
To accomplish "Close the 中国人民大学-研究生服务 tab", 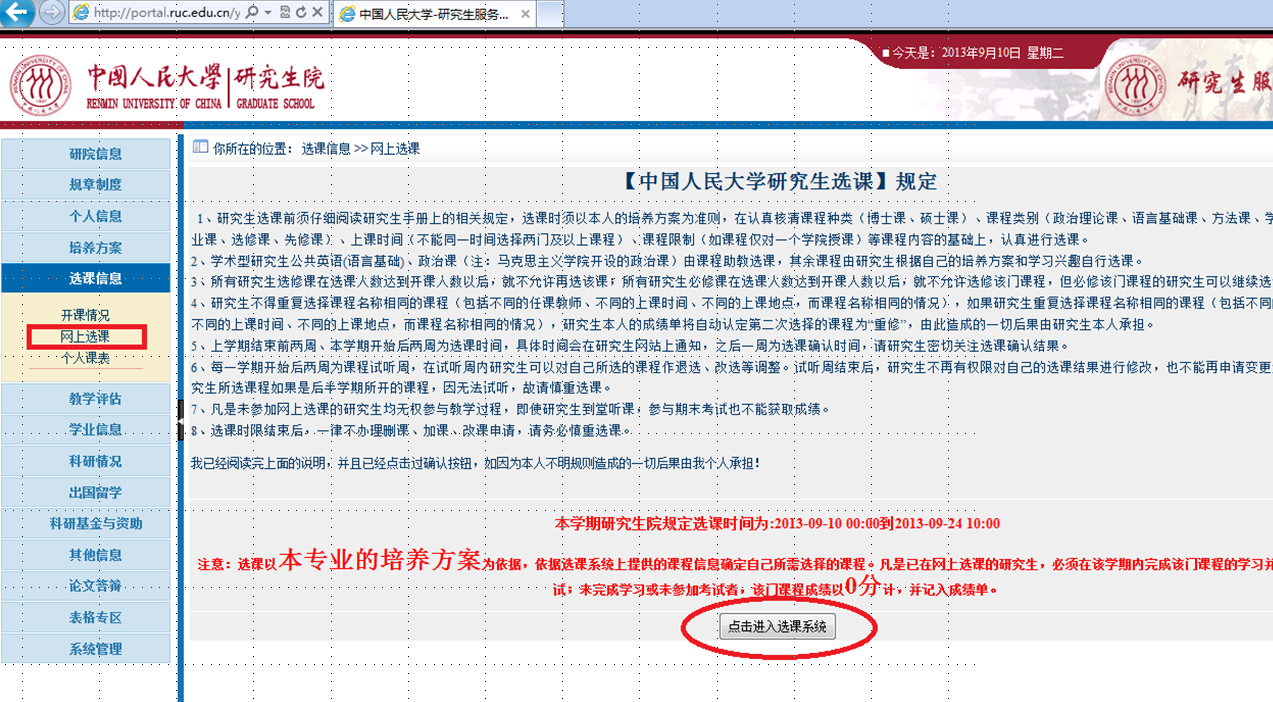I will (x=527, y=14).
